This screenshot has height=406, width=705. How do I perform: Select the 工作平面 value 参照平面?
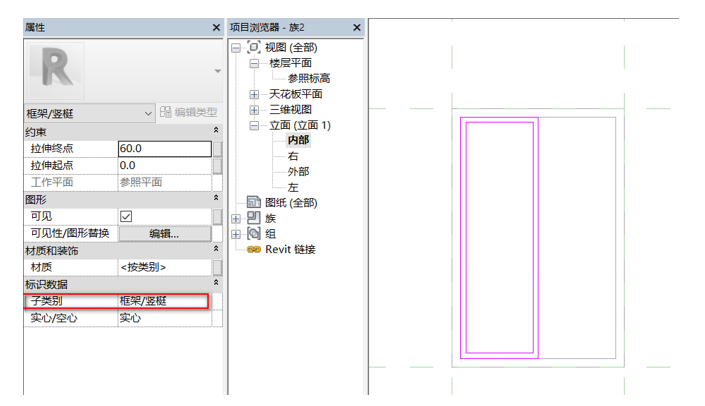[165, 182]
